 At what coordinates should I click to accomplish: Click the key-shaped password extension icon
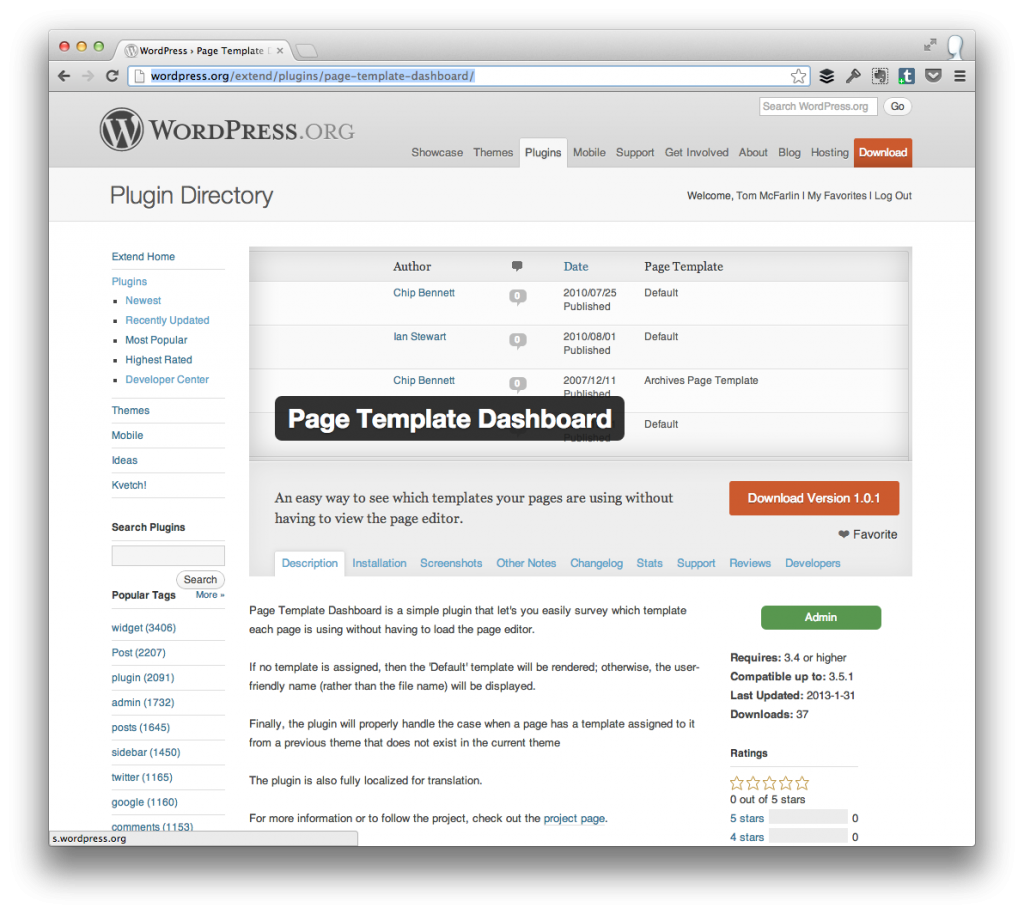tap(852, 75)
